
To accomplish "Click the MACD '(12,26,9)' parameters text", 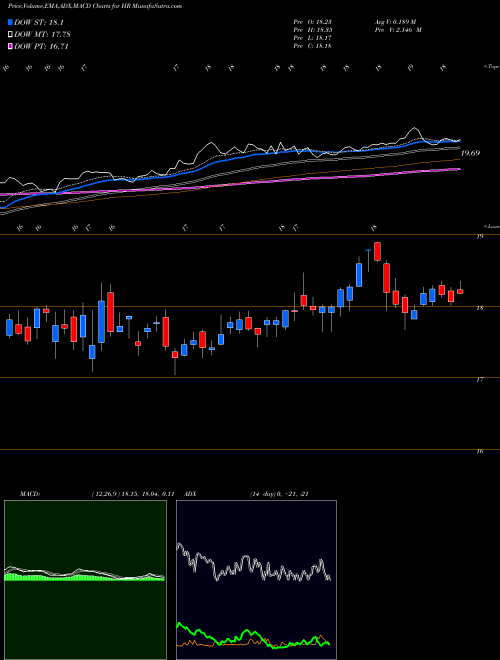I will [x=106, y=494].
